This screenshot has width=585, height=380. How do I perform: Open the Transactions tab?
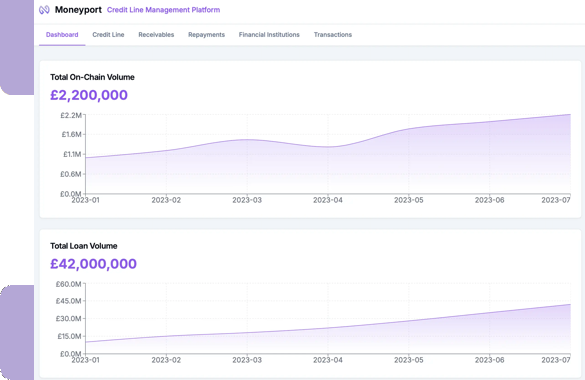pyautogui.click(x=332, y=35)
